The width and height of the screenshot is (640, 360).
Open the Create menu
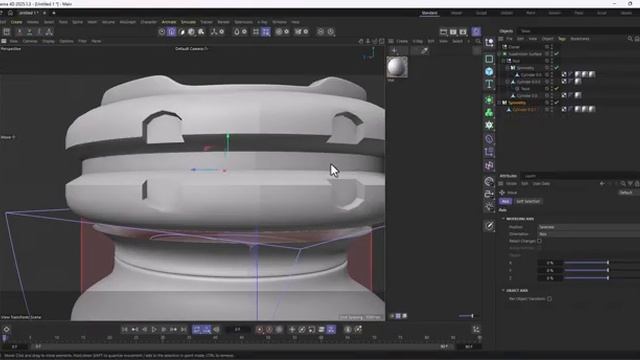(17, 22)
